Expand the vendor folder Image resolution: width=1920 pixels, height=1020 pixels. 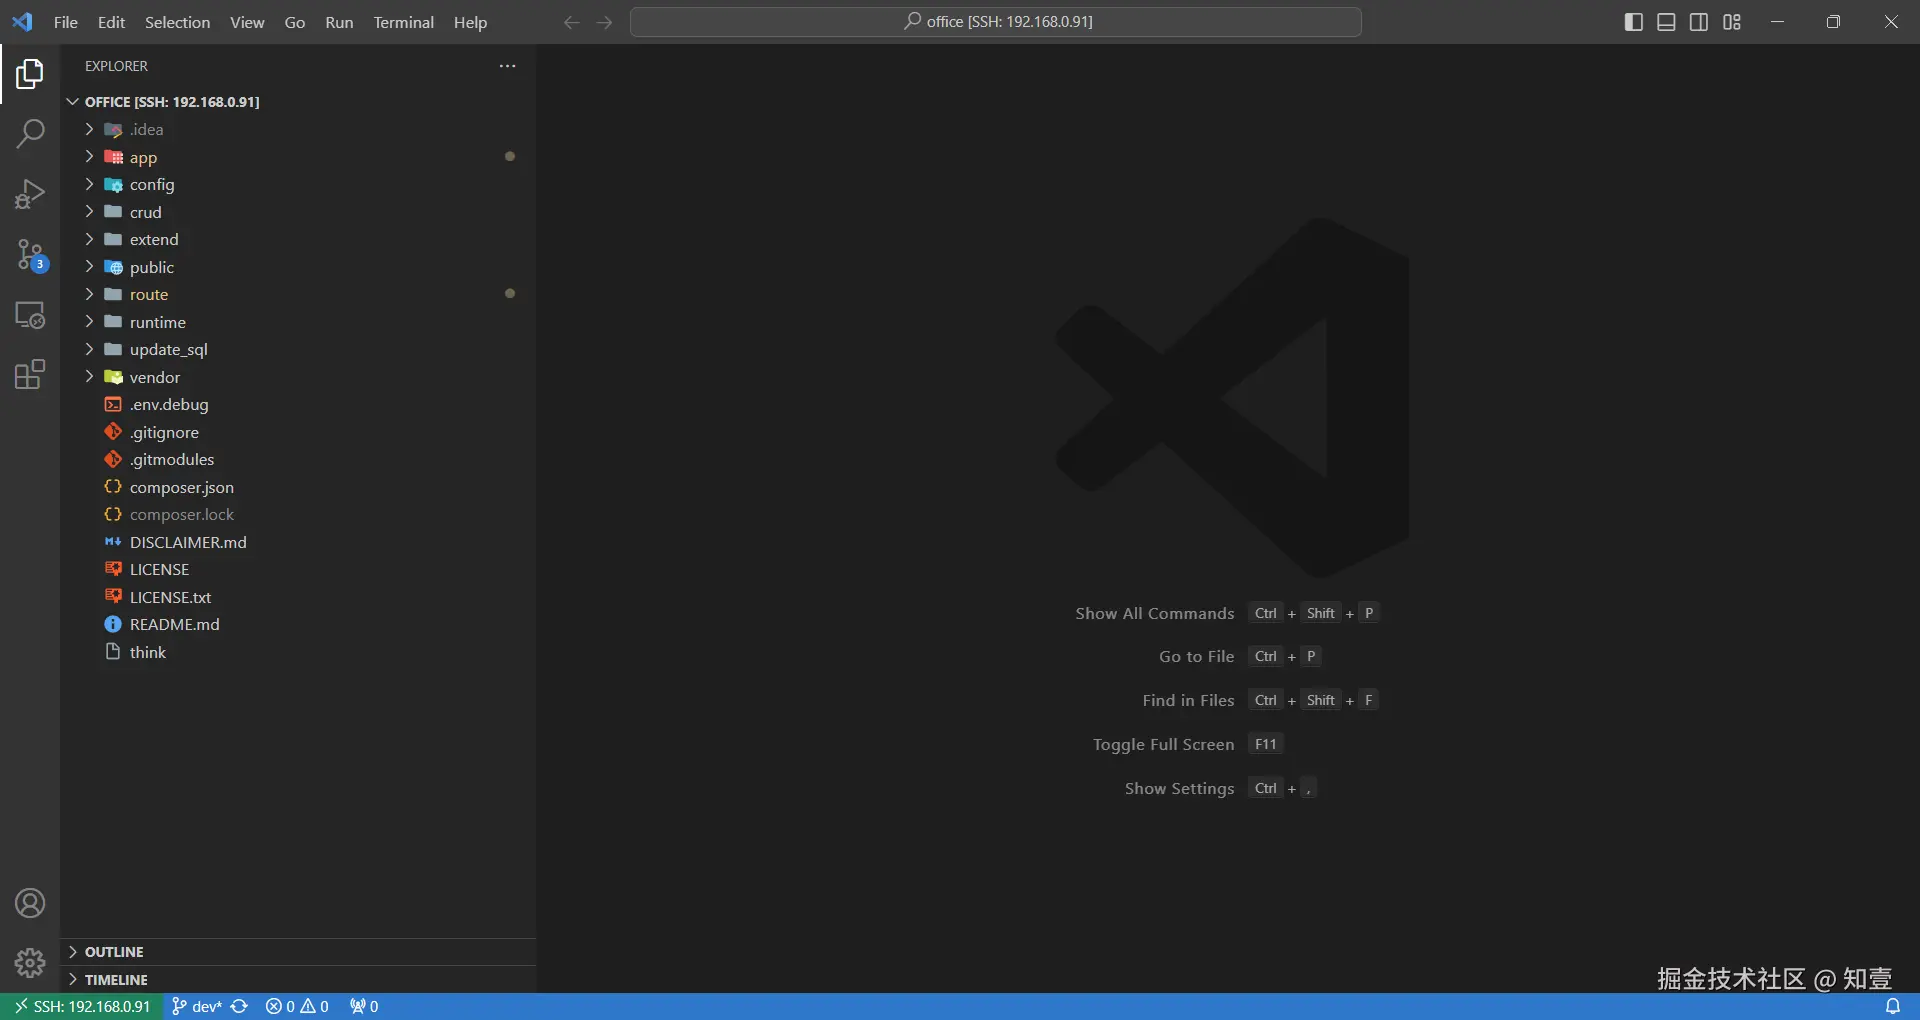298,377
